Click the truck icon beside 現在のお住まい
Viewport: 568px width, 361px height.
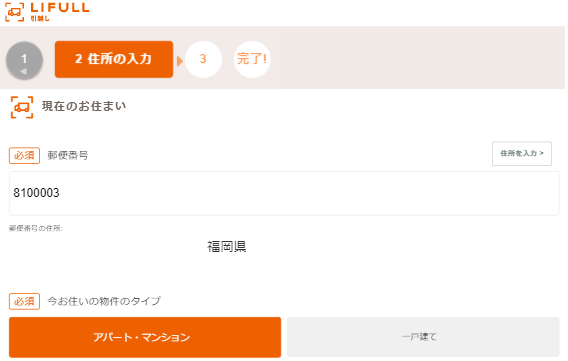point(22,107)
